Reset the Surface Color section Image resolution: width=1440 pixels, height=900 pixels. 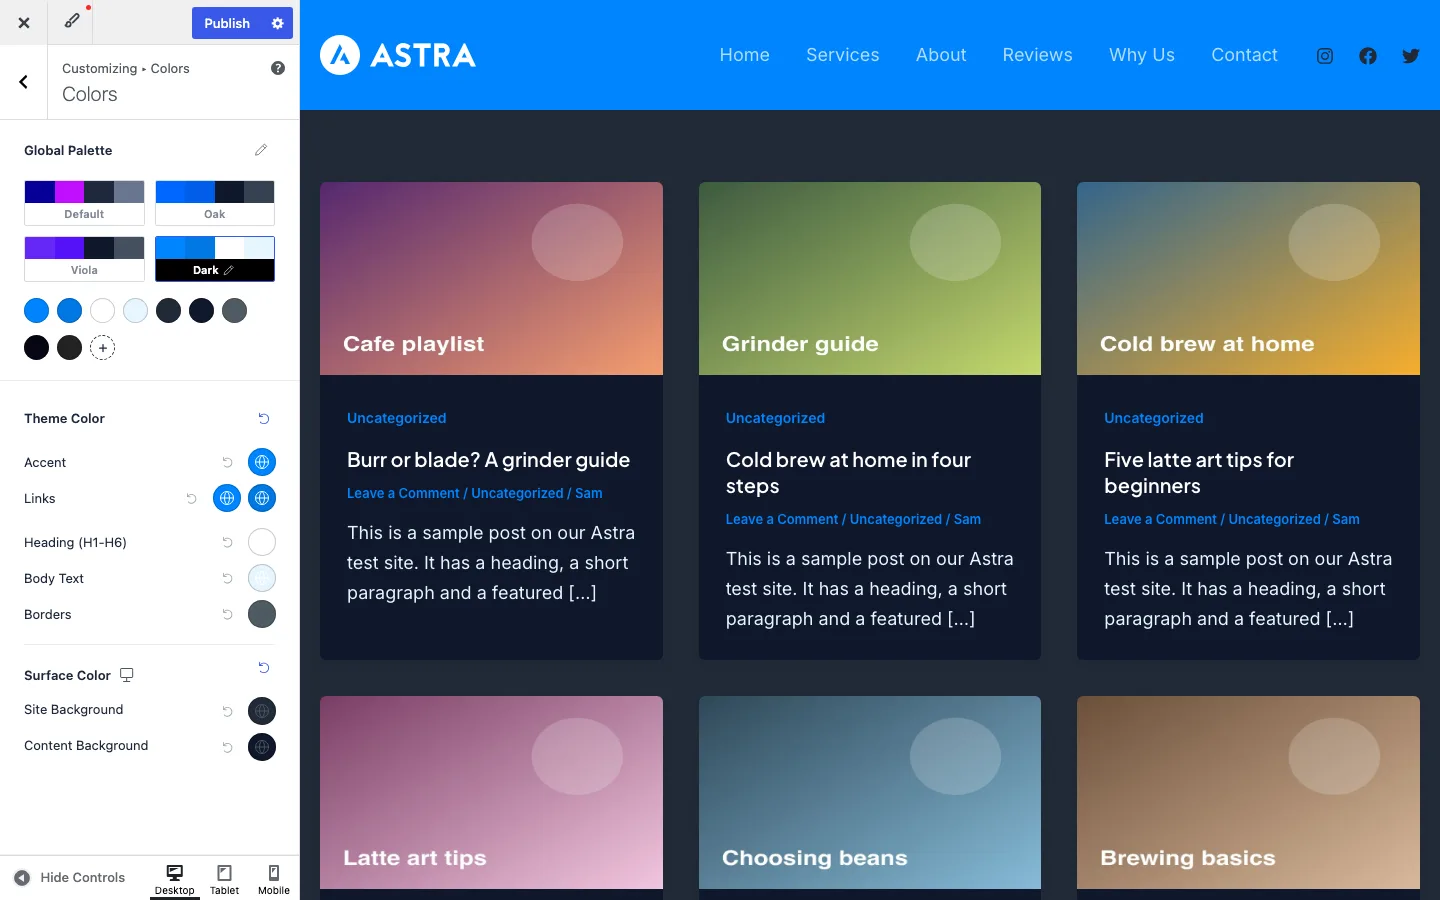pos(264,667)
